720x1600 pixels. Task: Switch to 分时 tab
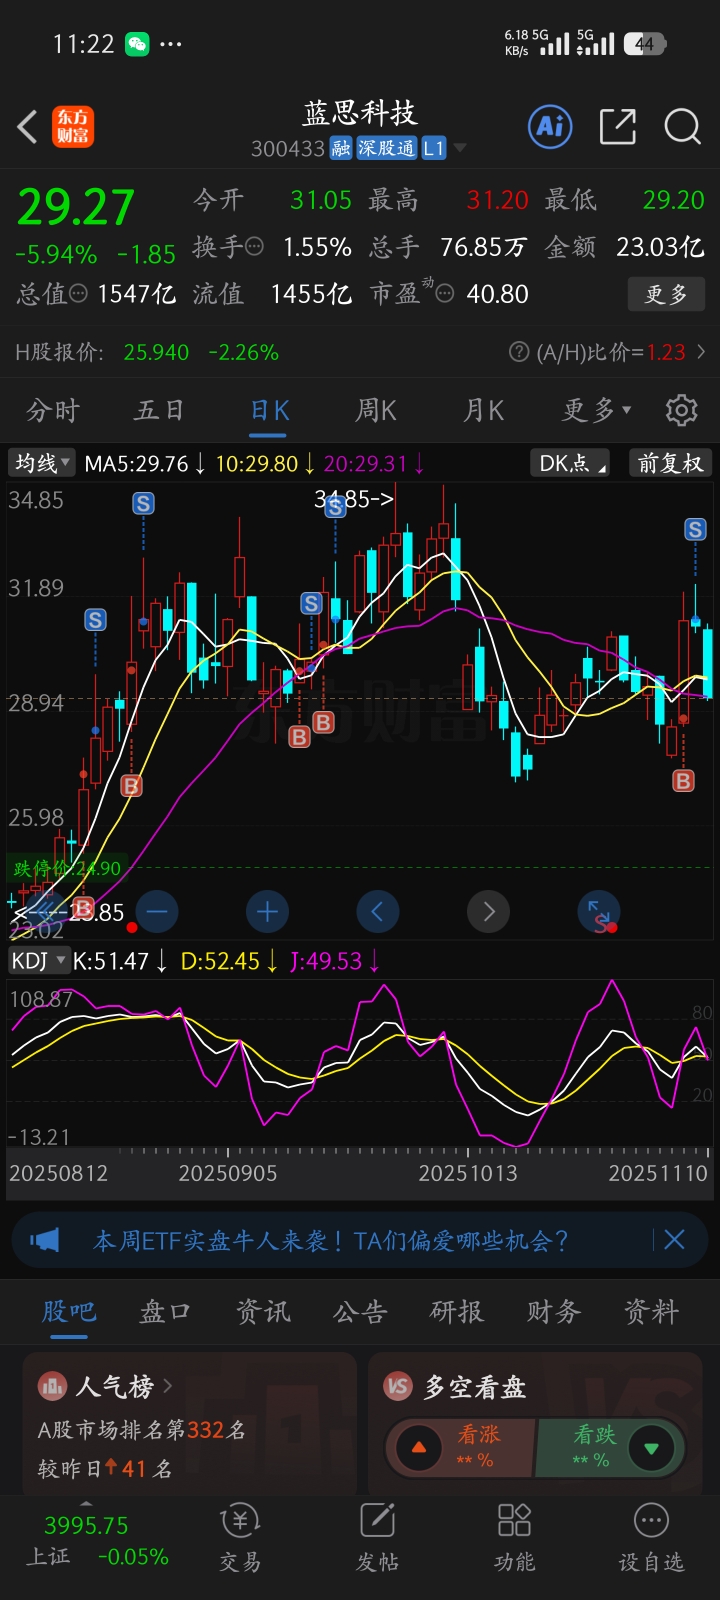click(x=52, y=410)
